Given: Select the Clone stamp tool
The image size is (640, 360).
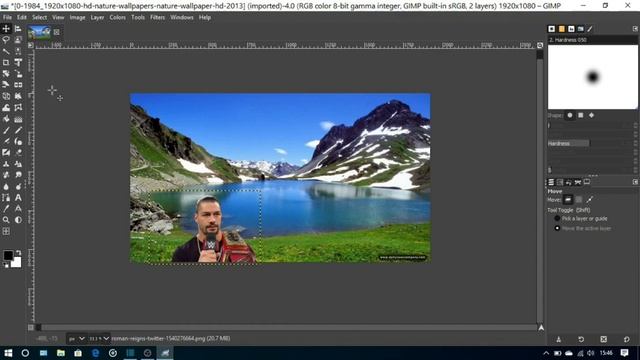Looking at the screenshot, I should (x=6, y=164).
